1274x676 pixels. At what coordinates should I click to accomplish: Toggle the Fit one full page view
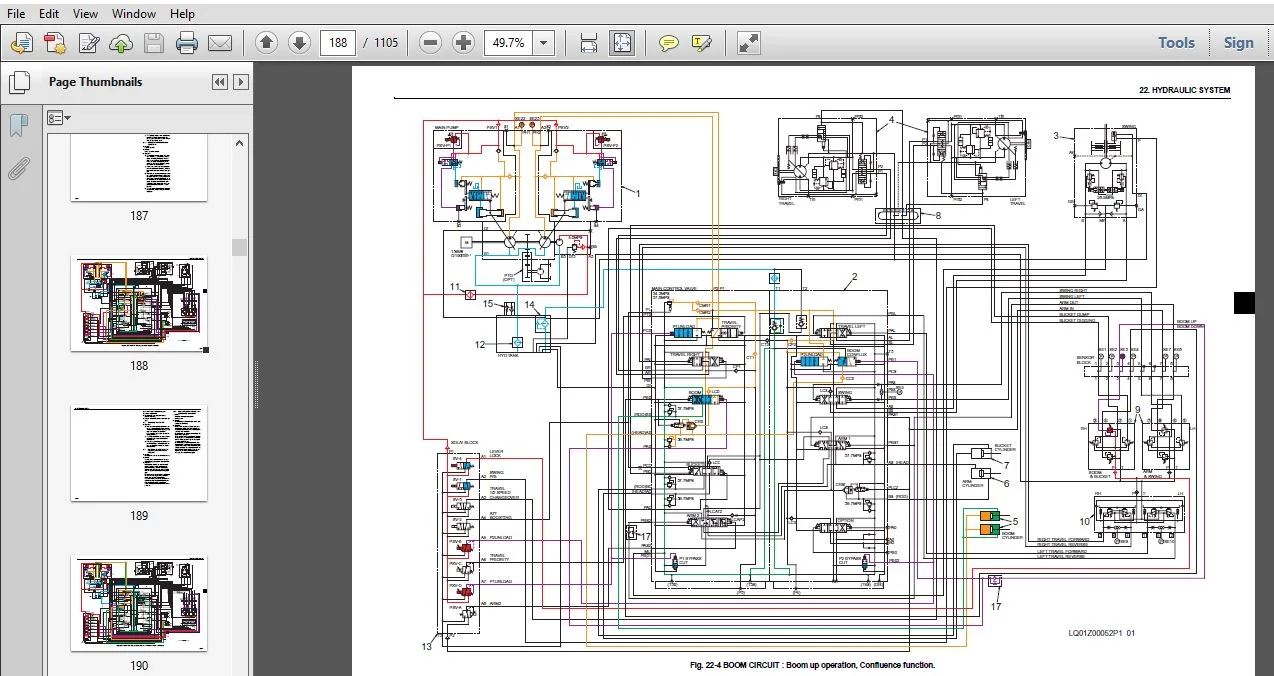point(622,43)
